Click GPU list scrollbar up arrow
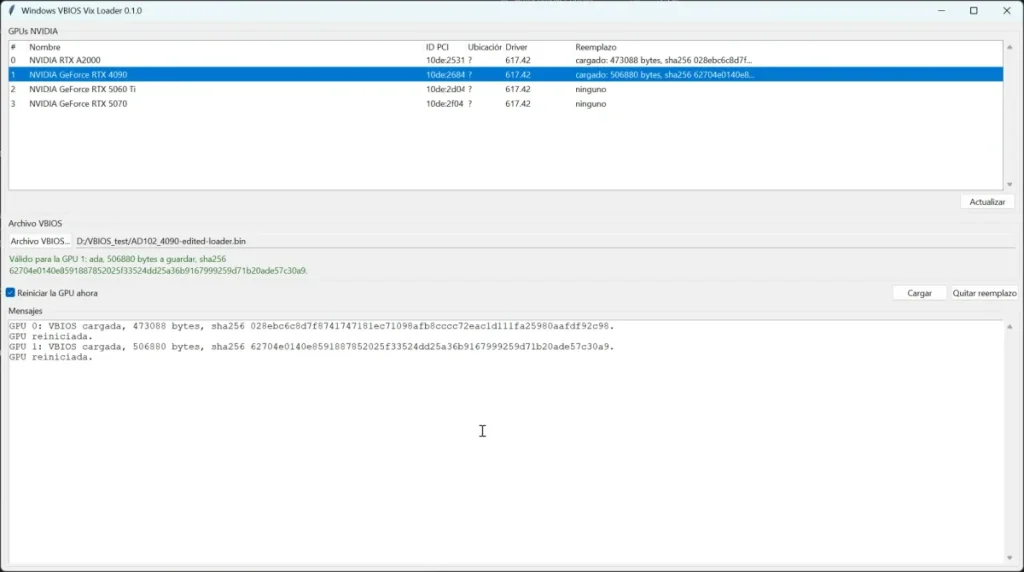Screen dimensions: 1024x572 click(x=1010, y=47)
